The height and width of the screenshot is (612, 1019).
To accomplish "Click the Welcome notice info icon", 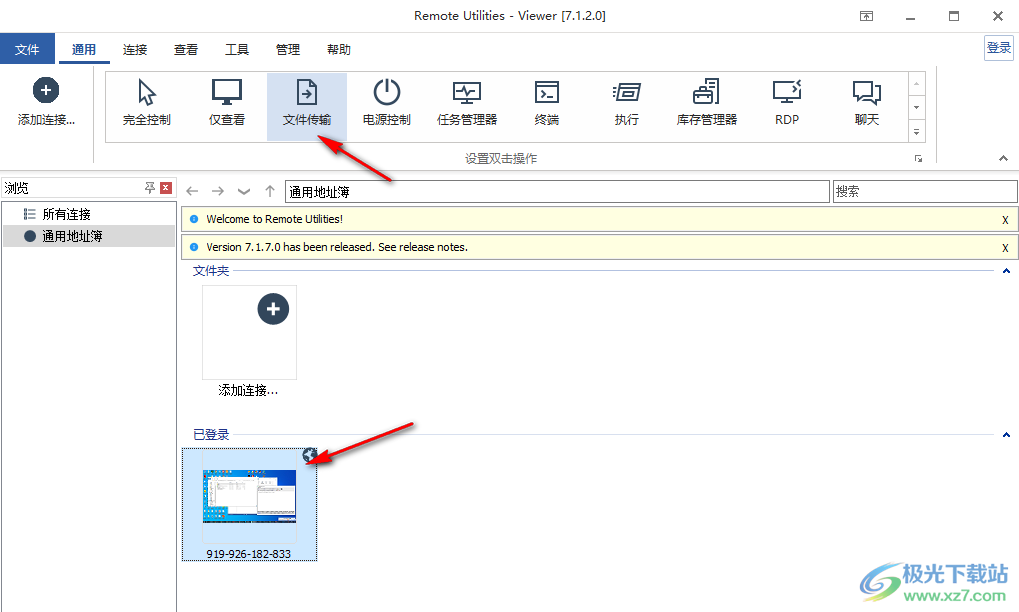I will point(194,219).
